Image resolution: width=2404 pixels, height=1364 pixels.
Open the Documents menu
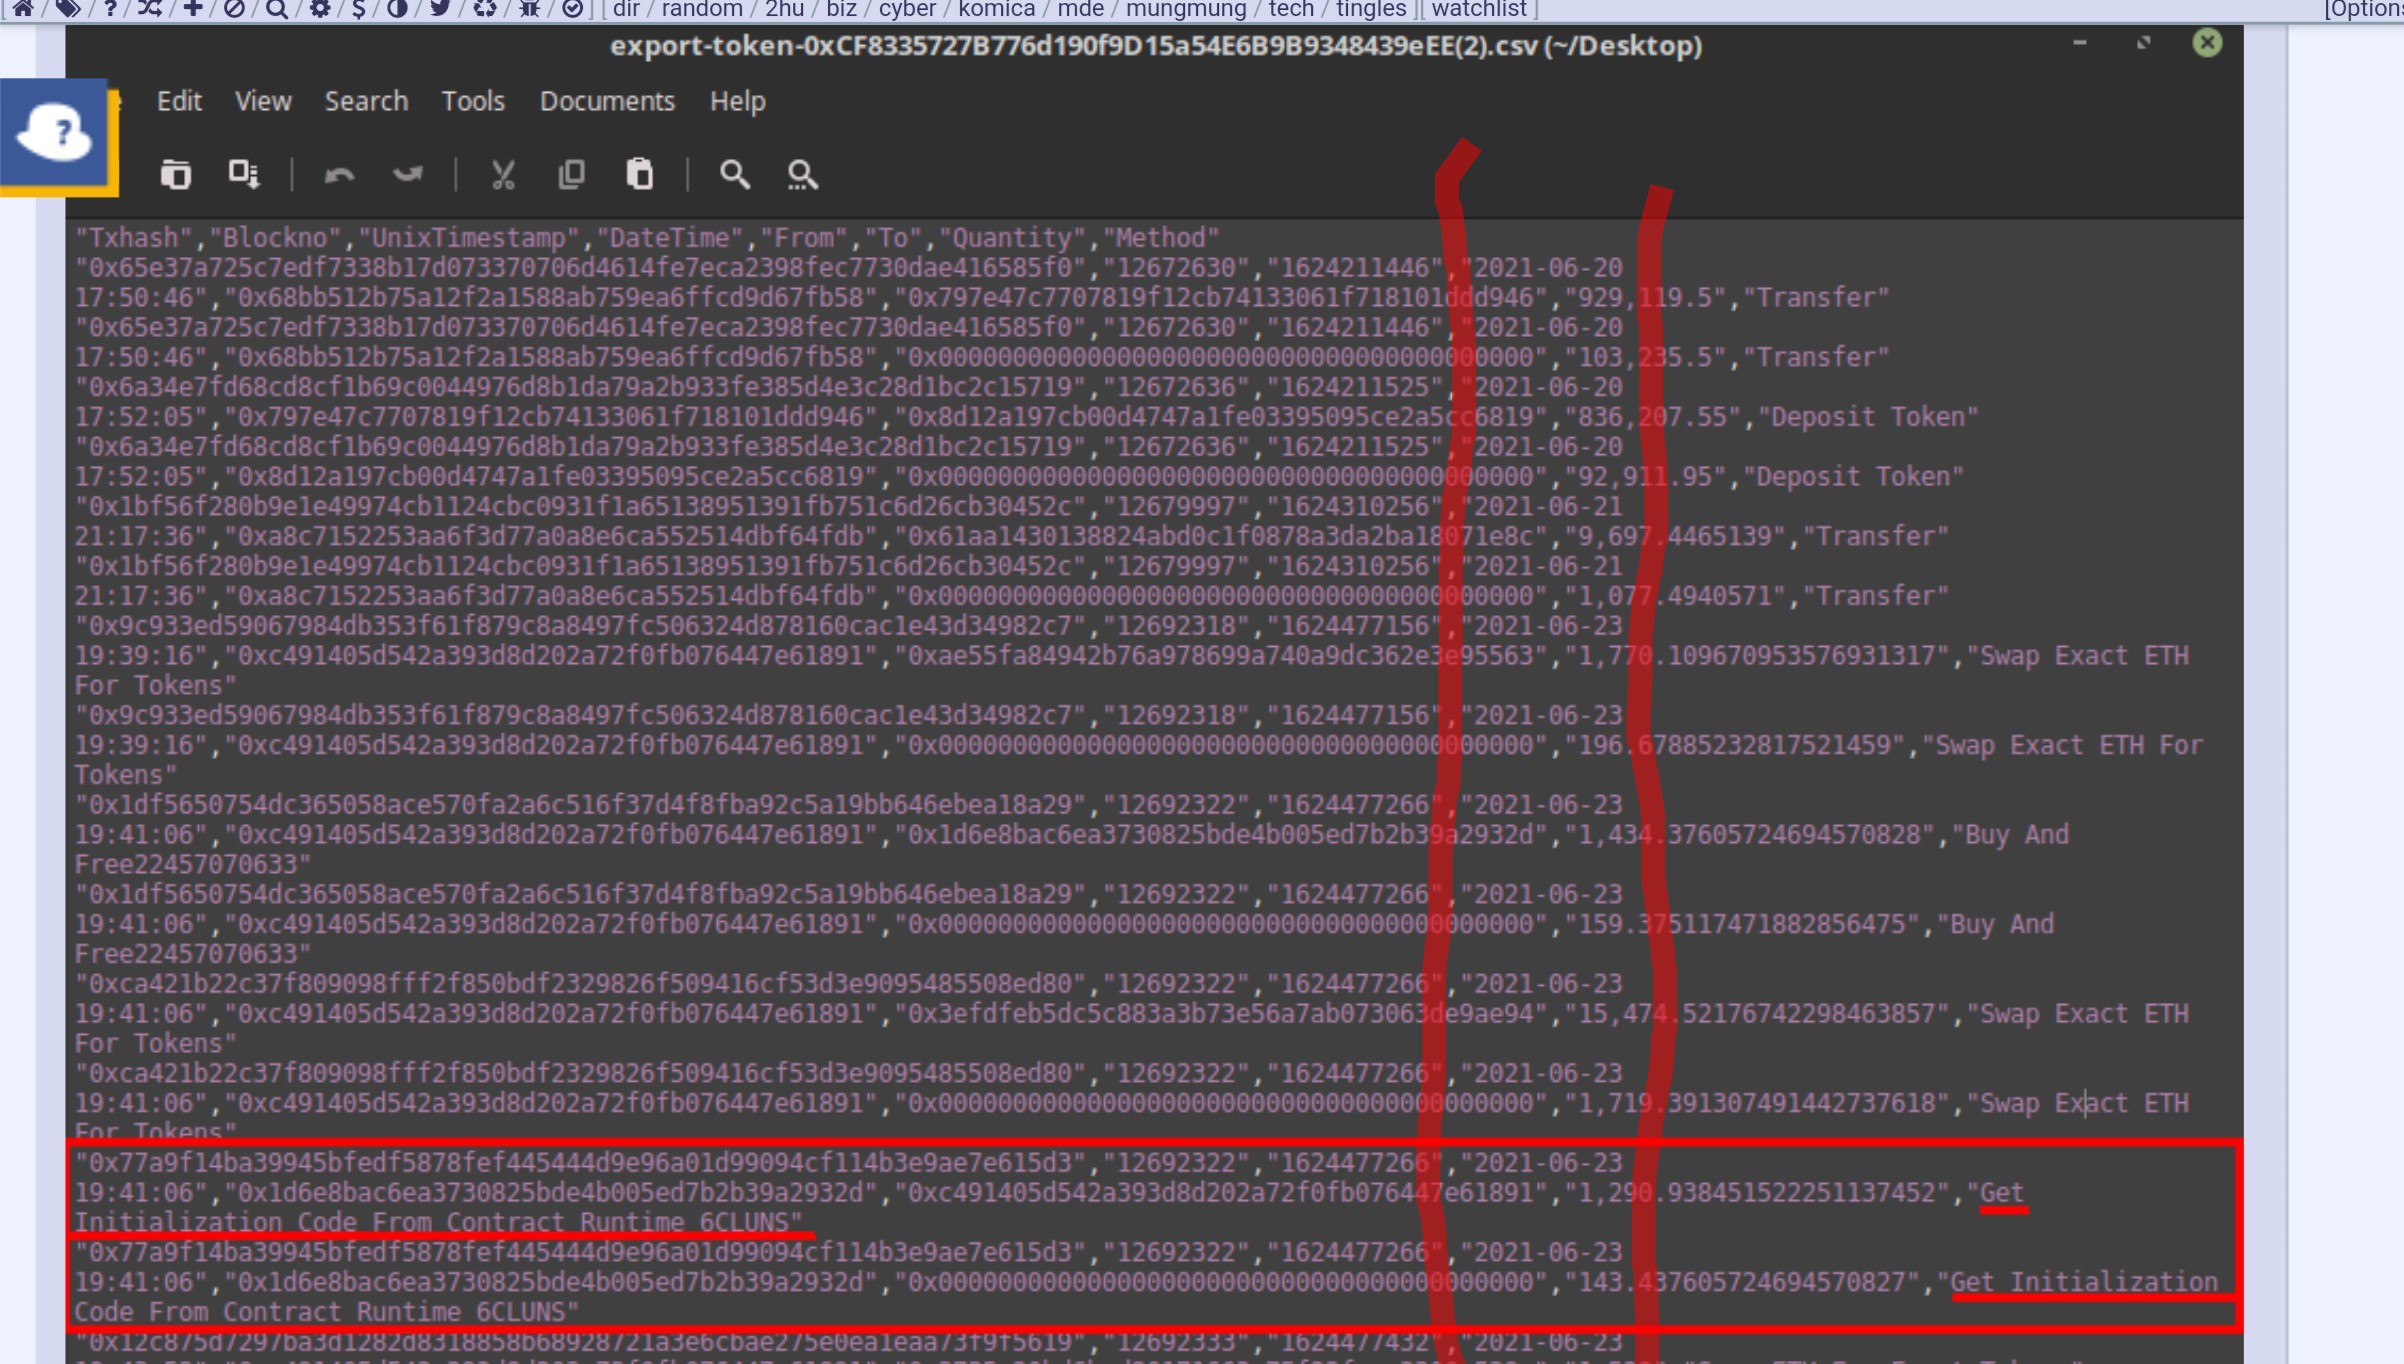point(607,101)
